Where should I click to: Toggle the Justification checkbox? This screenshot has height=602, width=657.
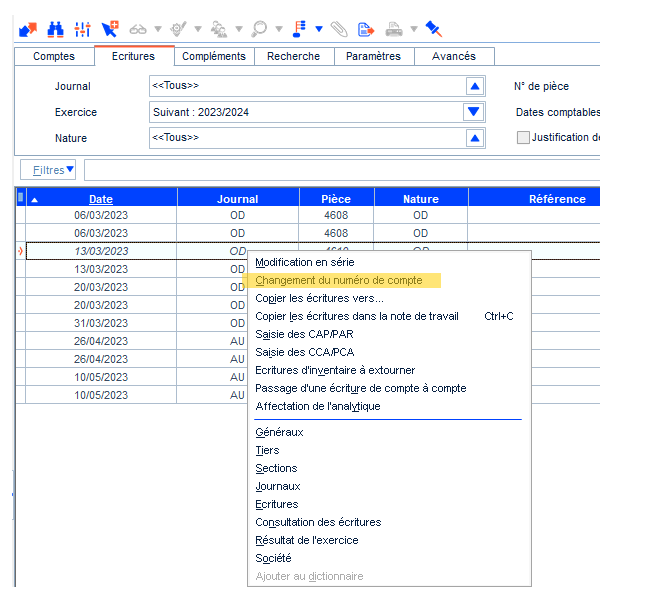[523, 138]
